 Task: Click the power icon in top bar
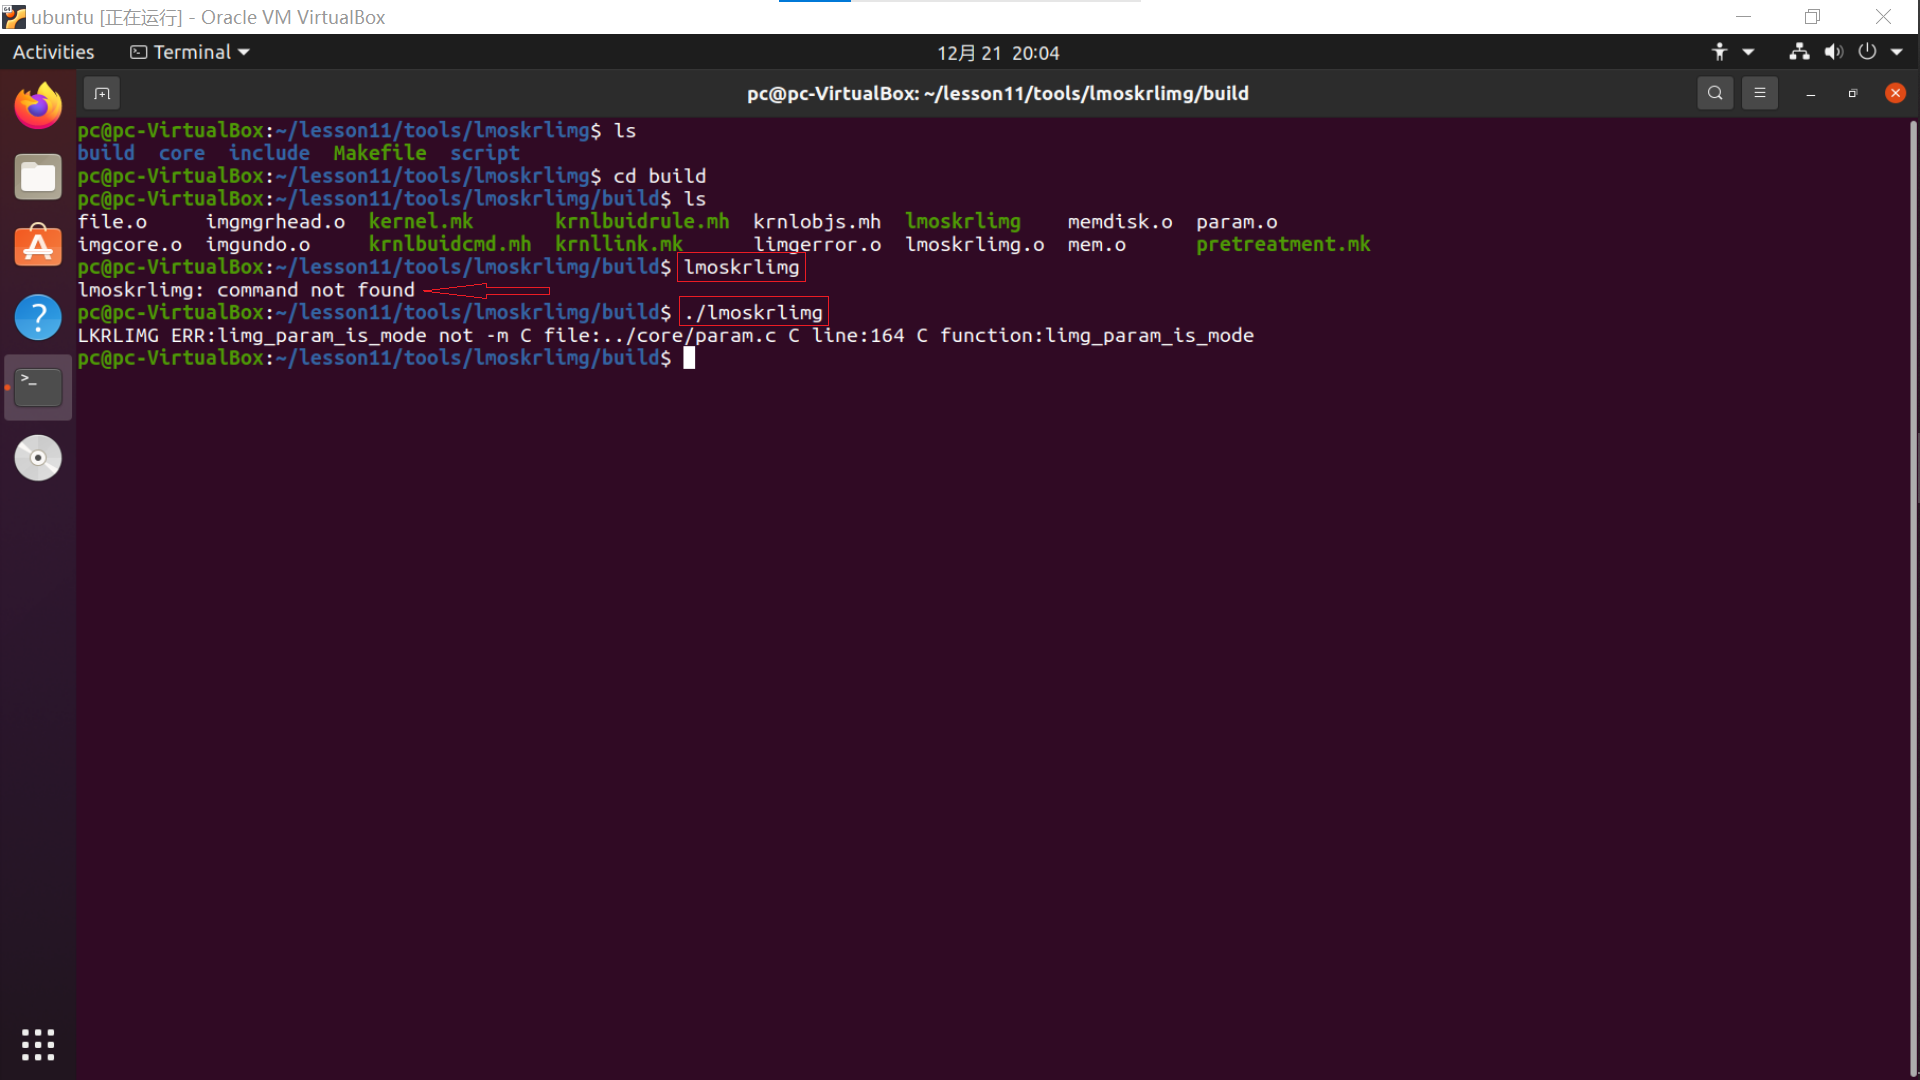[1867, 52]
